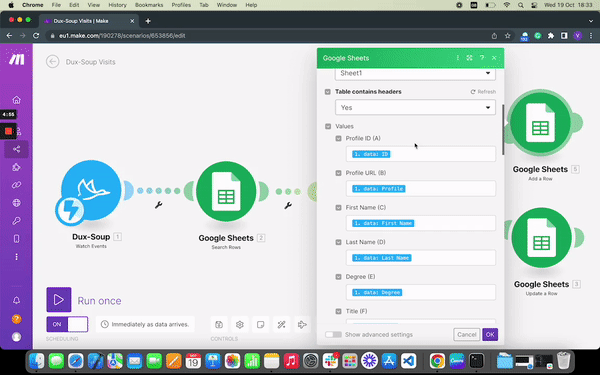Screen dimensions: 600x375
Task: Open the Dux-Soup Watch Events module
Action: (x=91, y=190)
